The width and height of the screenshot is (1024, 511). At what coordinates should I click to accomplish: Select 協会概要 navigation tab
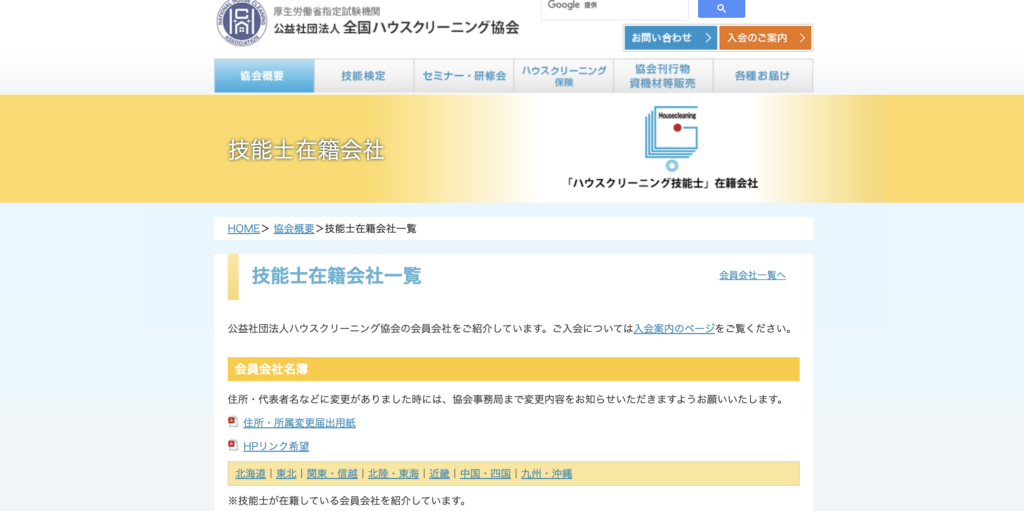click(264, 76)
